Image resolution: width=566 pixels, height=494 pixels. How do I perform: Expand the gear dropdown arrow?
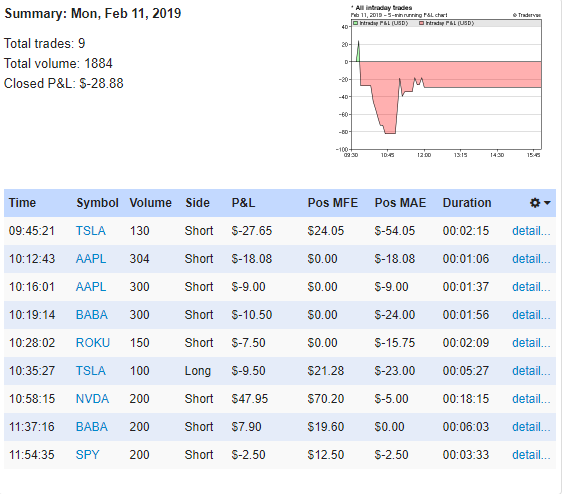point(547,203)
